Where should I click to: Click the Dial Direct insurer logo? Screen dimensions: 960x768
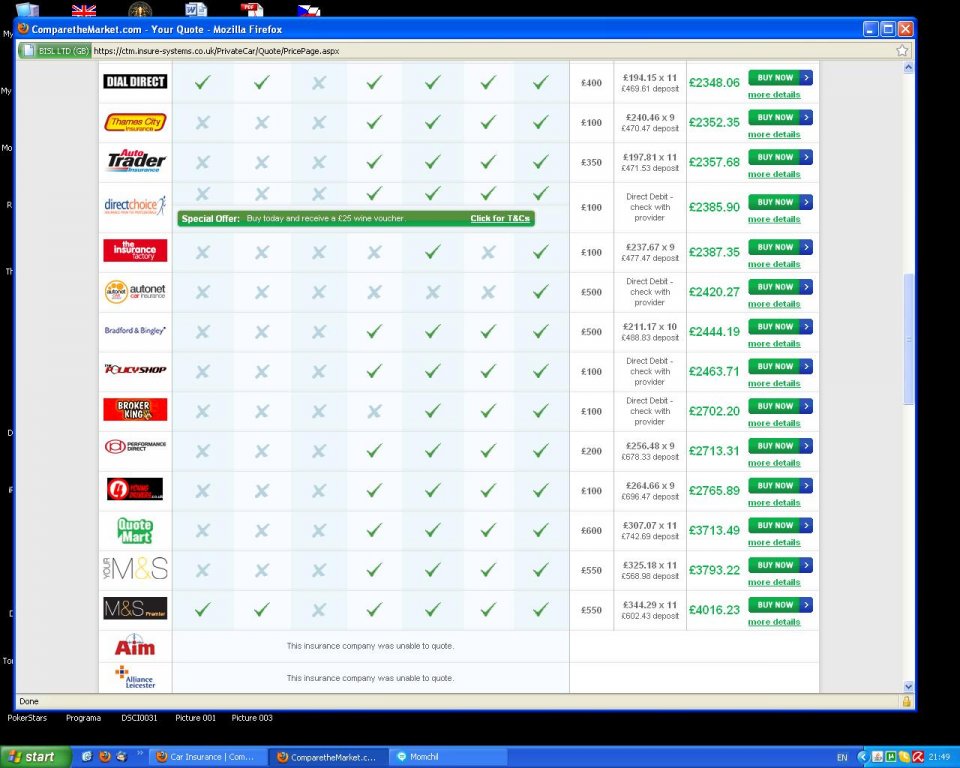135,81
